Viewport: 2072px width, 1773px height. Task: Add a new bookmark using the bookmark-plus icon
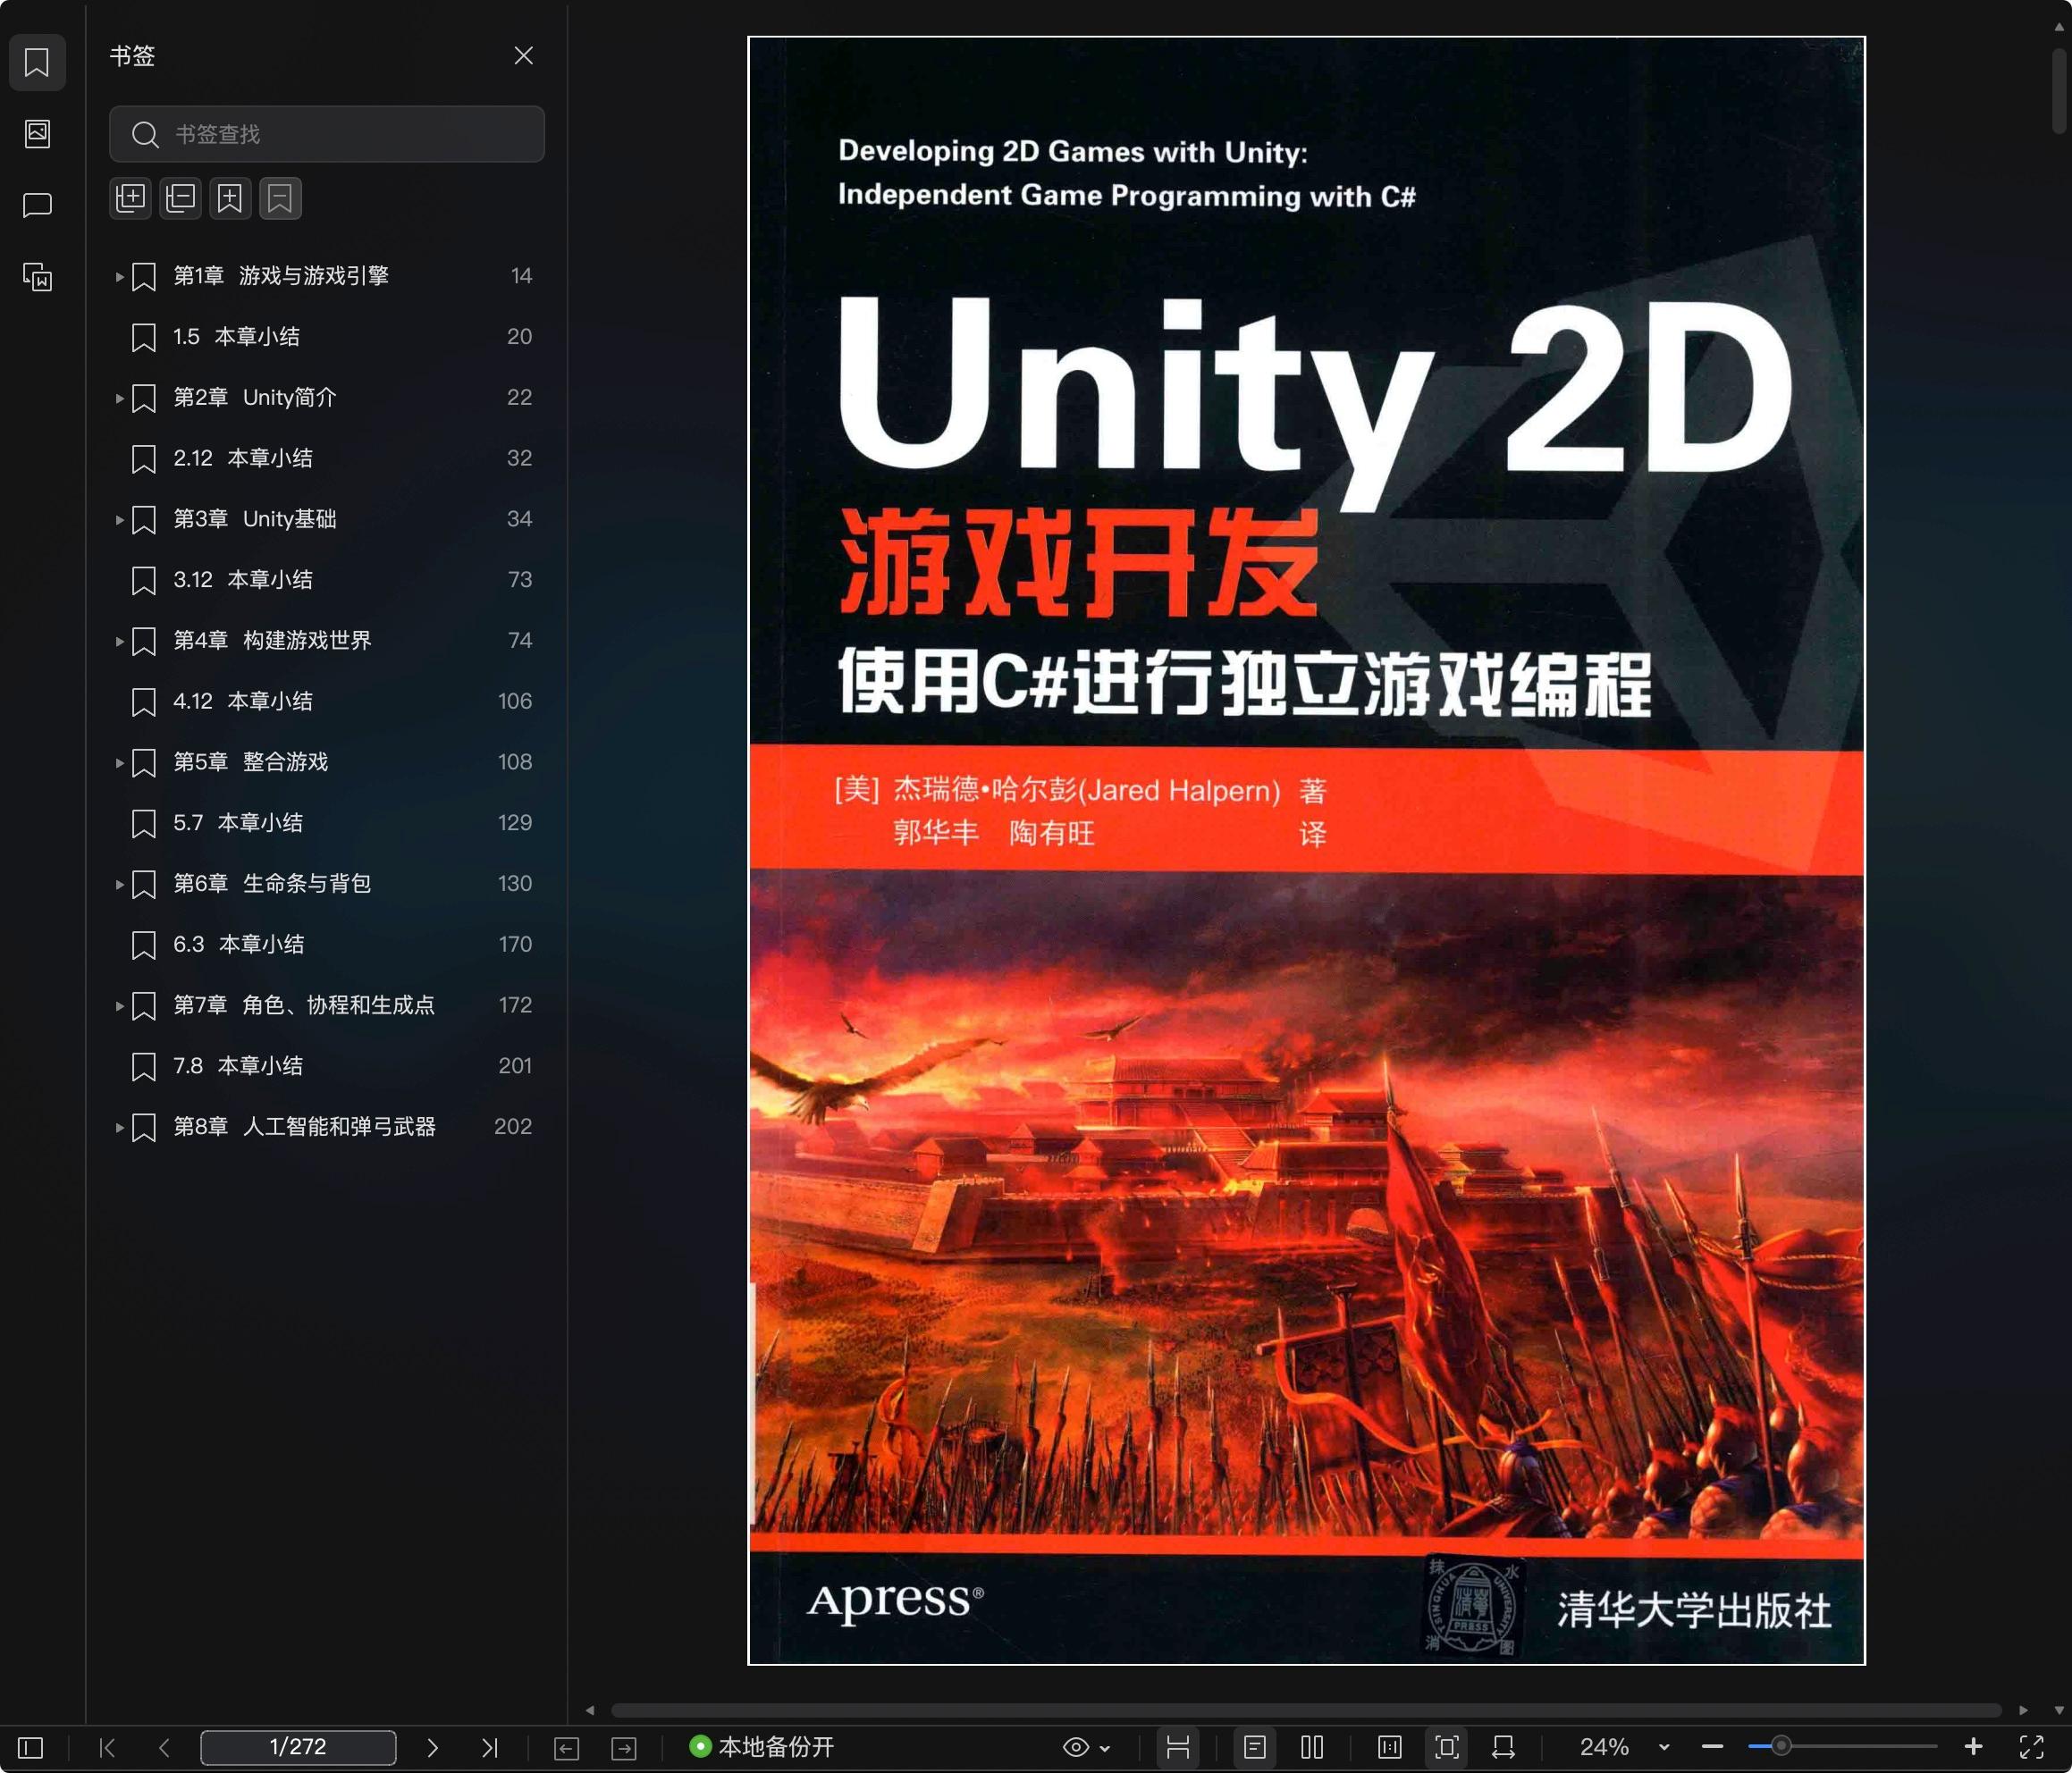click(230, 198)
